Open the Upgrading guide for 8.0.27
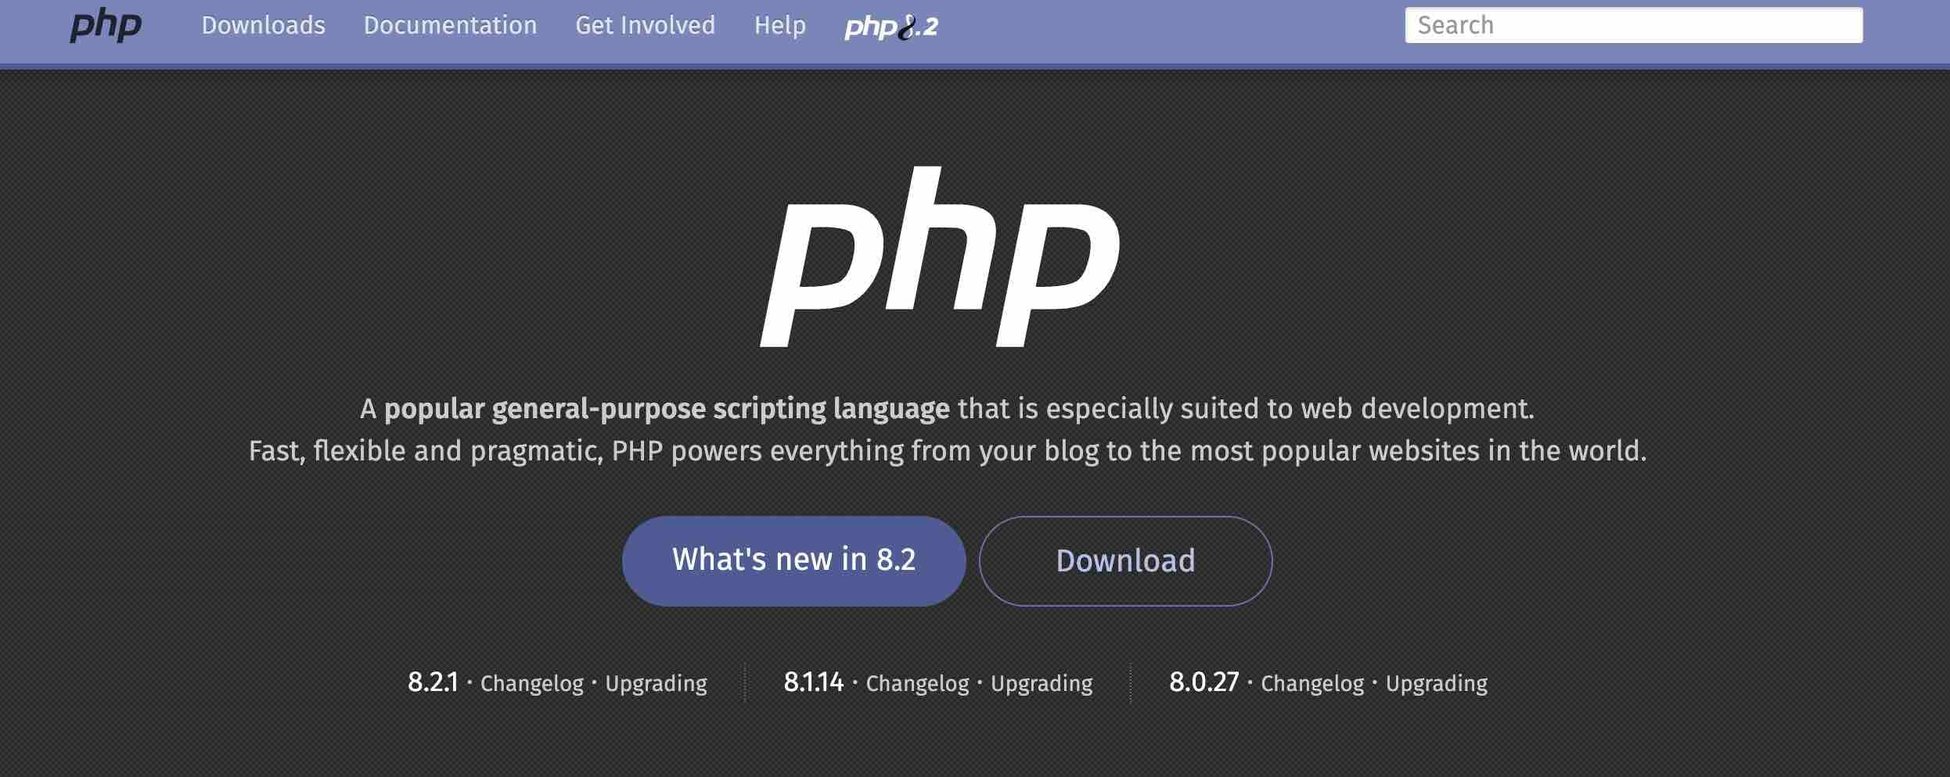The width and height of the screenshot is (1950, 777). 1436,684
